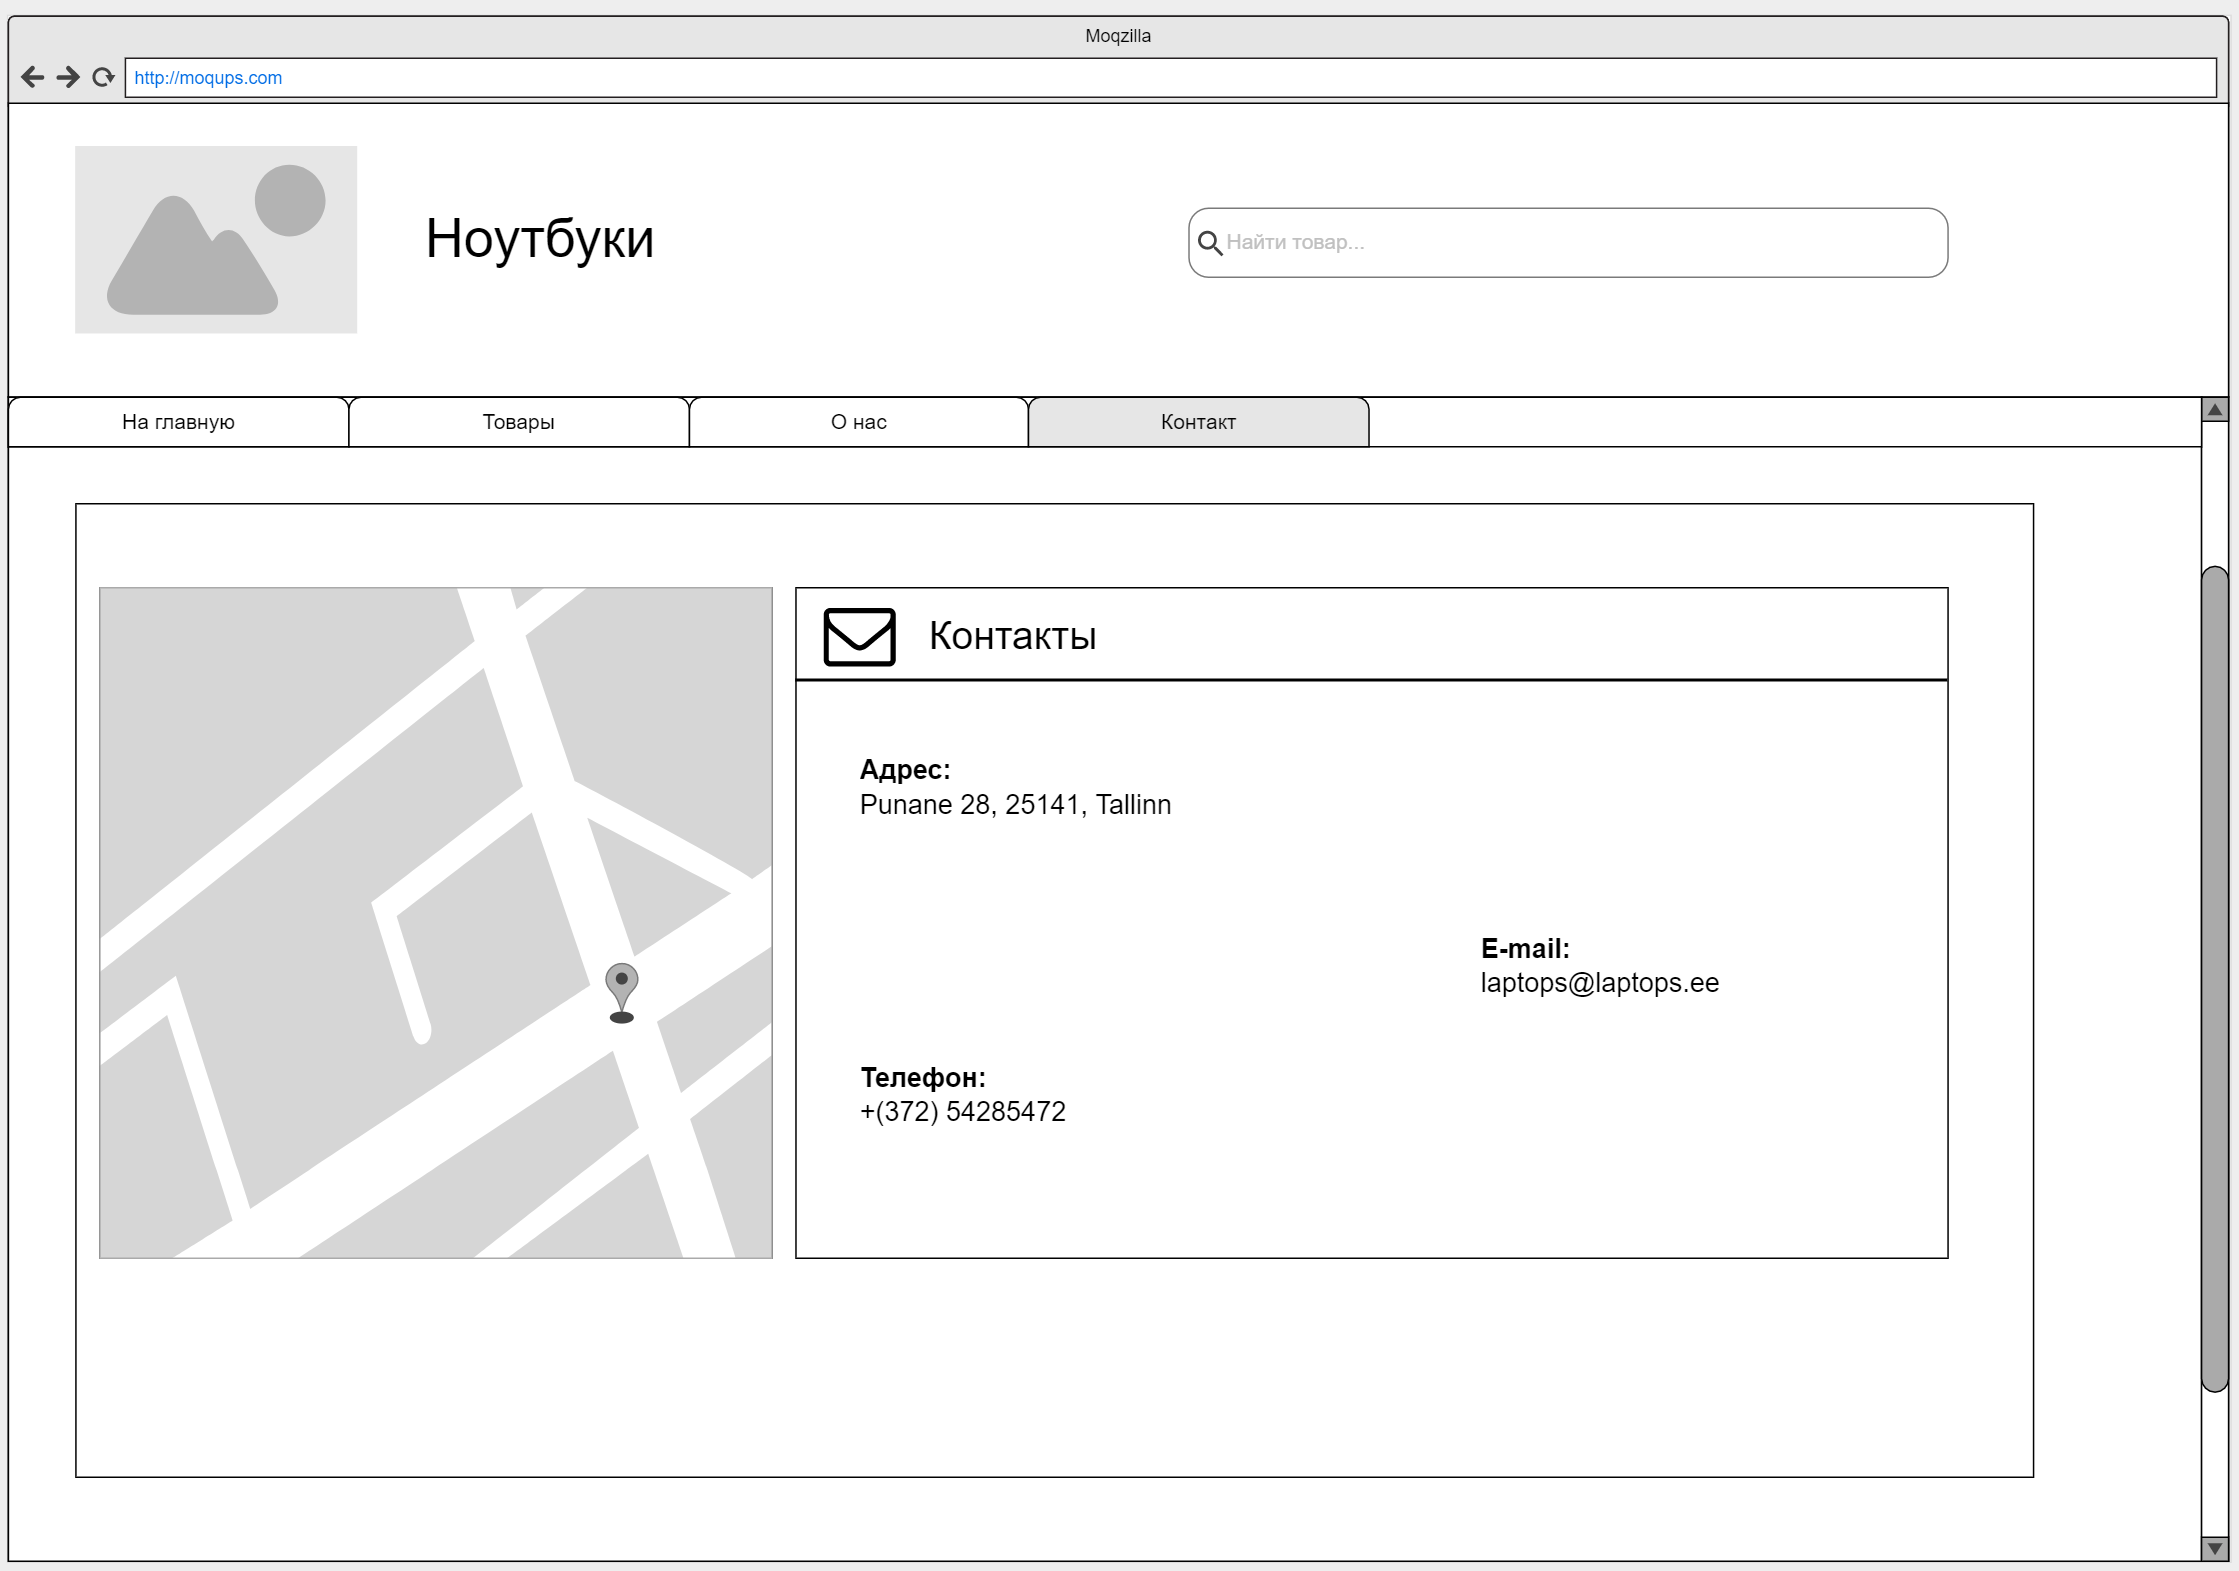This screenshot has height=1571, width=2239.
Task: Click the Контакты heading
Action: click(1012, 636)
